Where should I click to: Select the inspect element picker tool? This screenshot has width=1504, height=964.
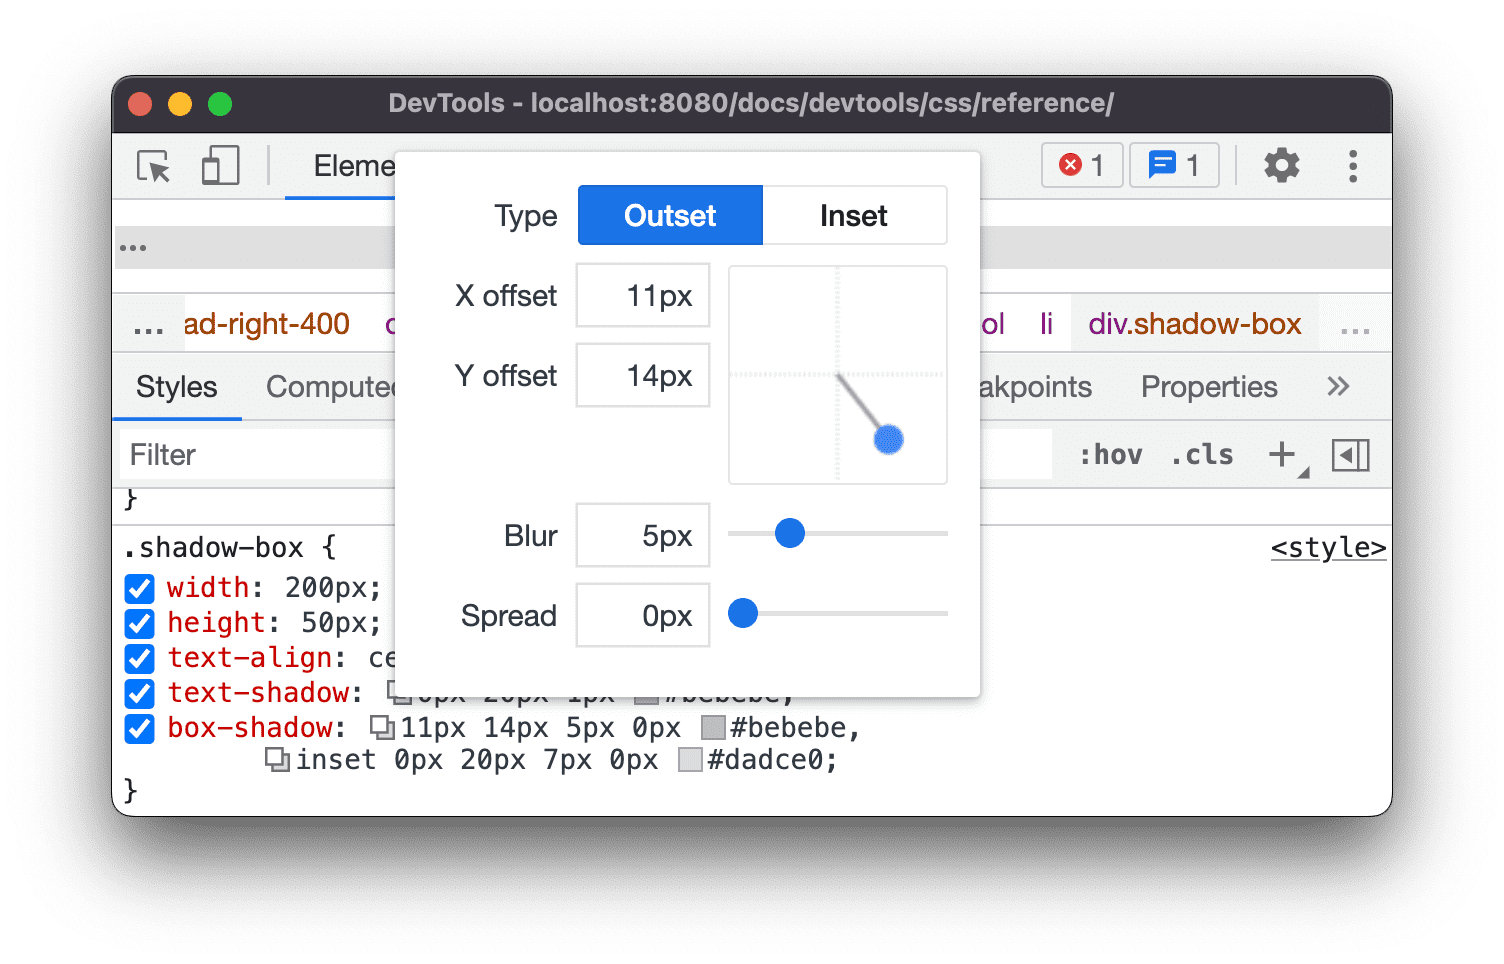tap(151, 166)
